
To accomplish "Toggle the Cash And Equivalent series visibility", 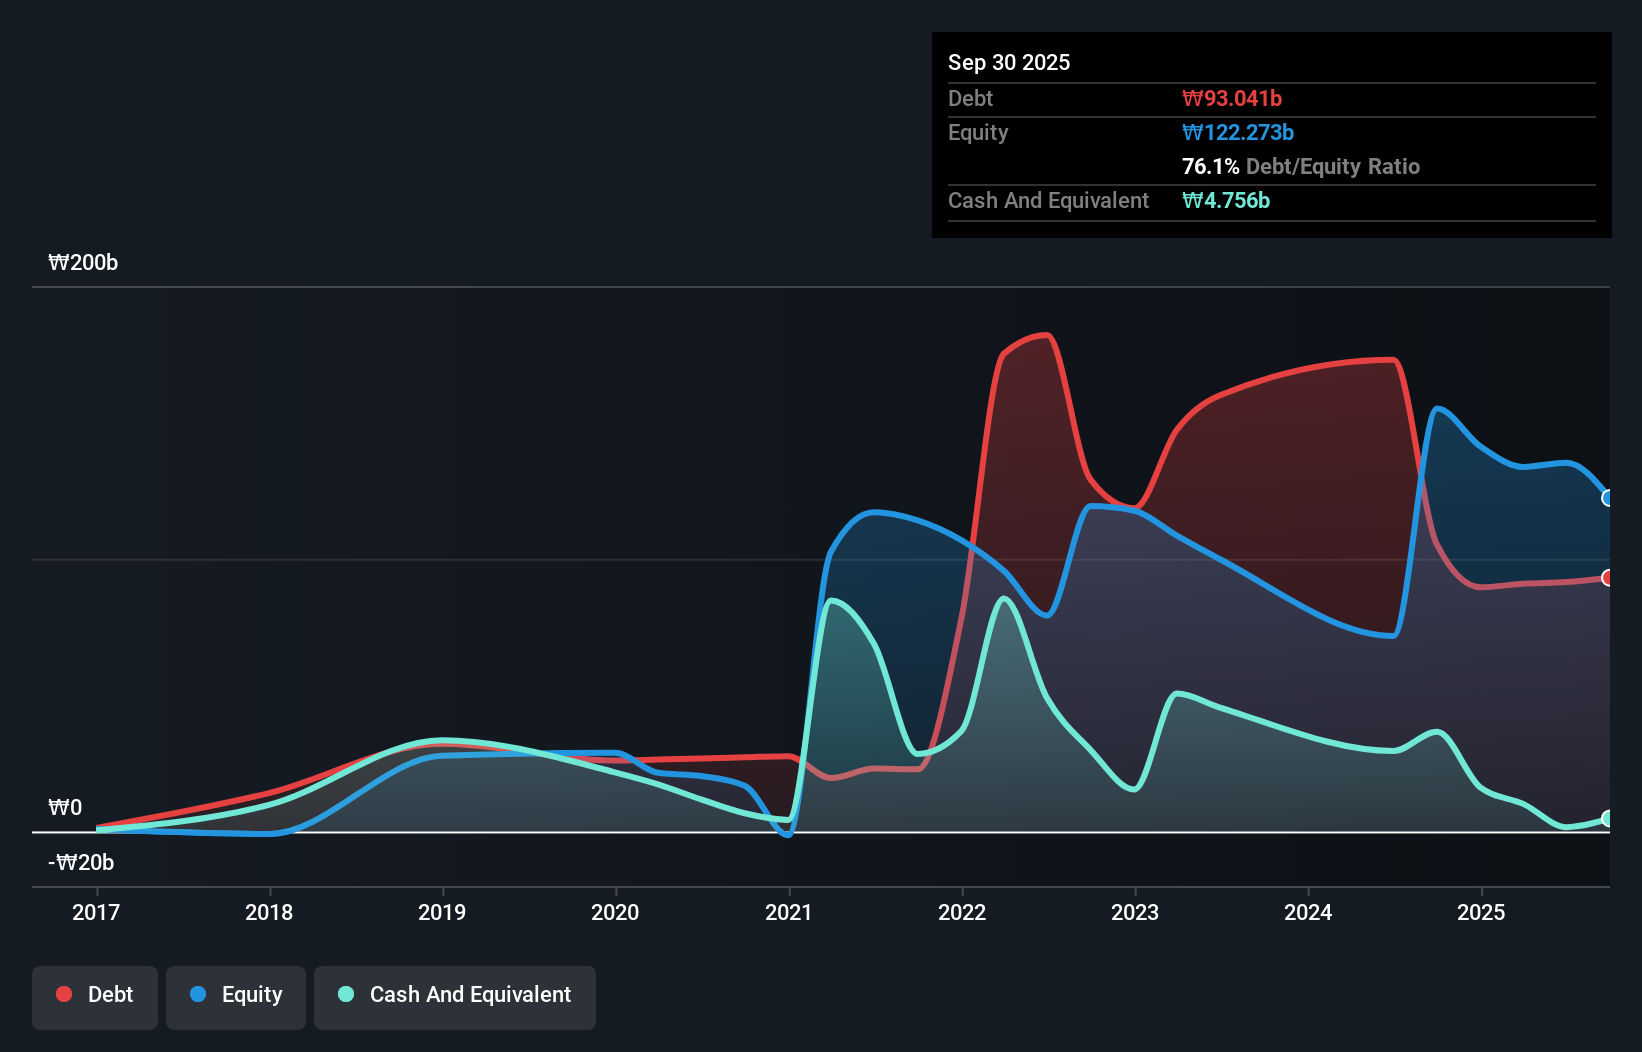I will pyautogui.click(x=454, y=995).
